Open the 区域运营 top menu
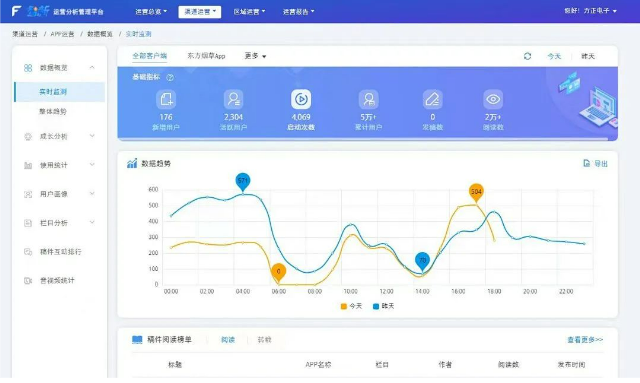640x383 pixels. tap(249, 12)
